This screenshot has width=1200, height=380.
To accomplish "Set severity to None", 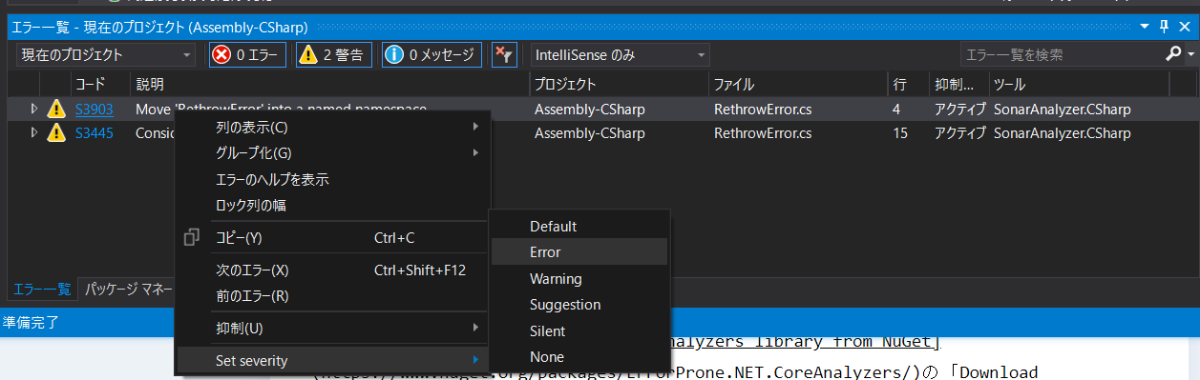I will (579, 356).
